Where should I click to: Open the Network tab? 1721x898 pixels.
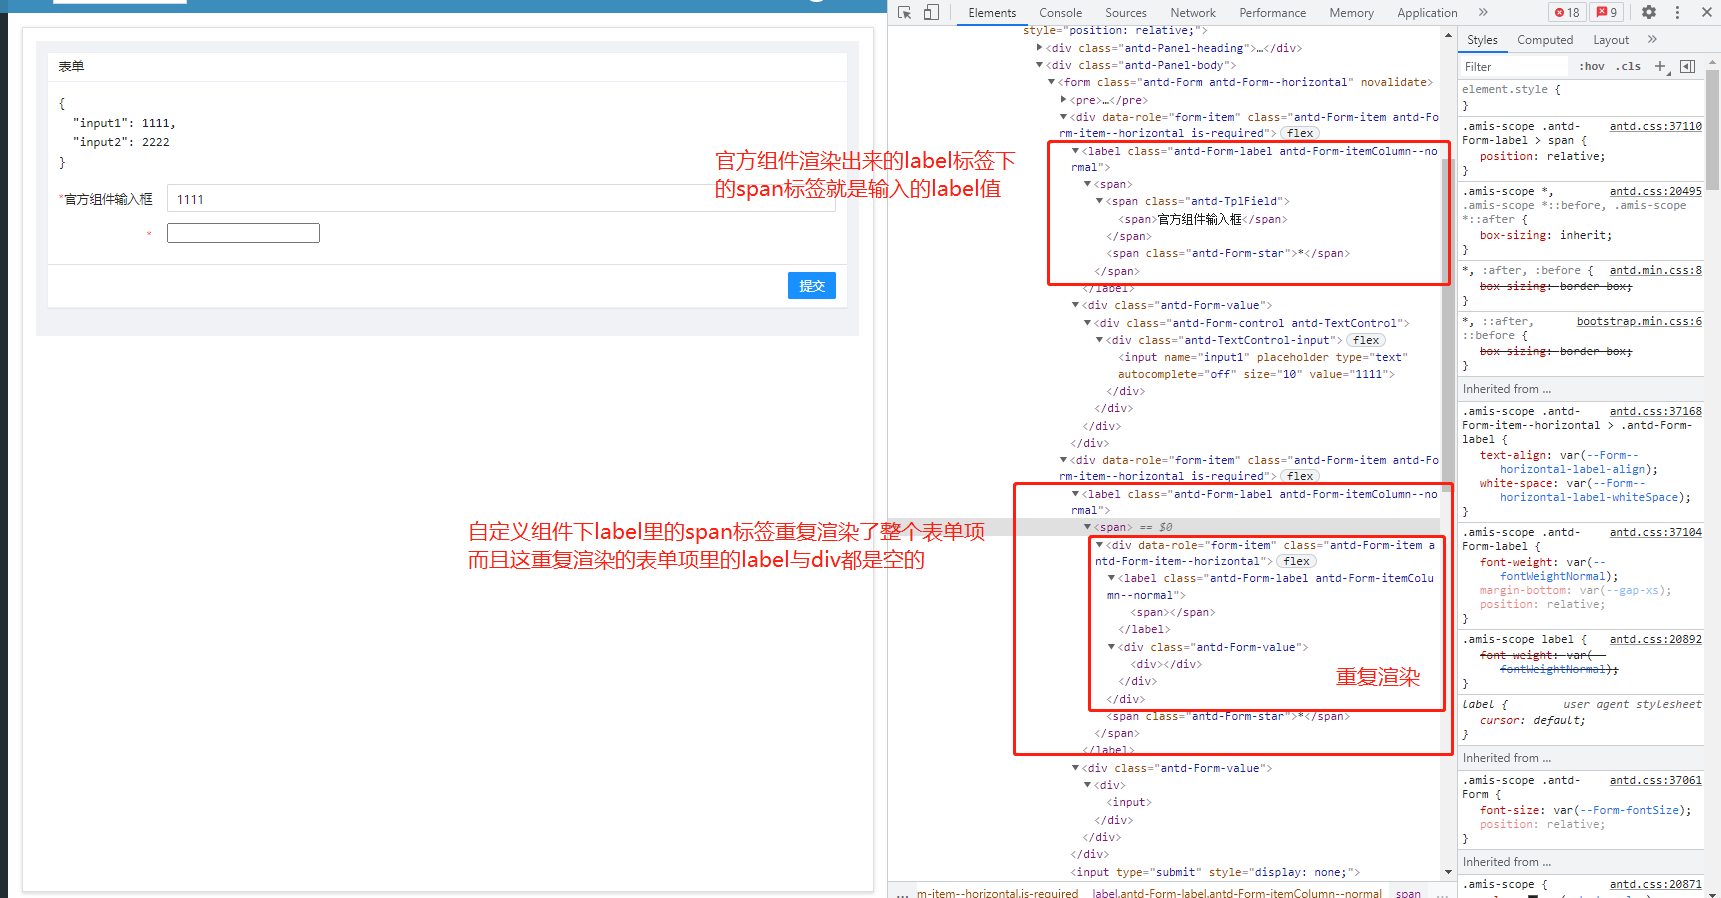[1193, 13]
